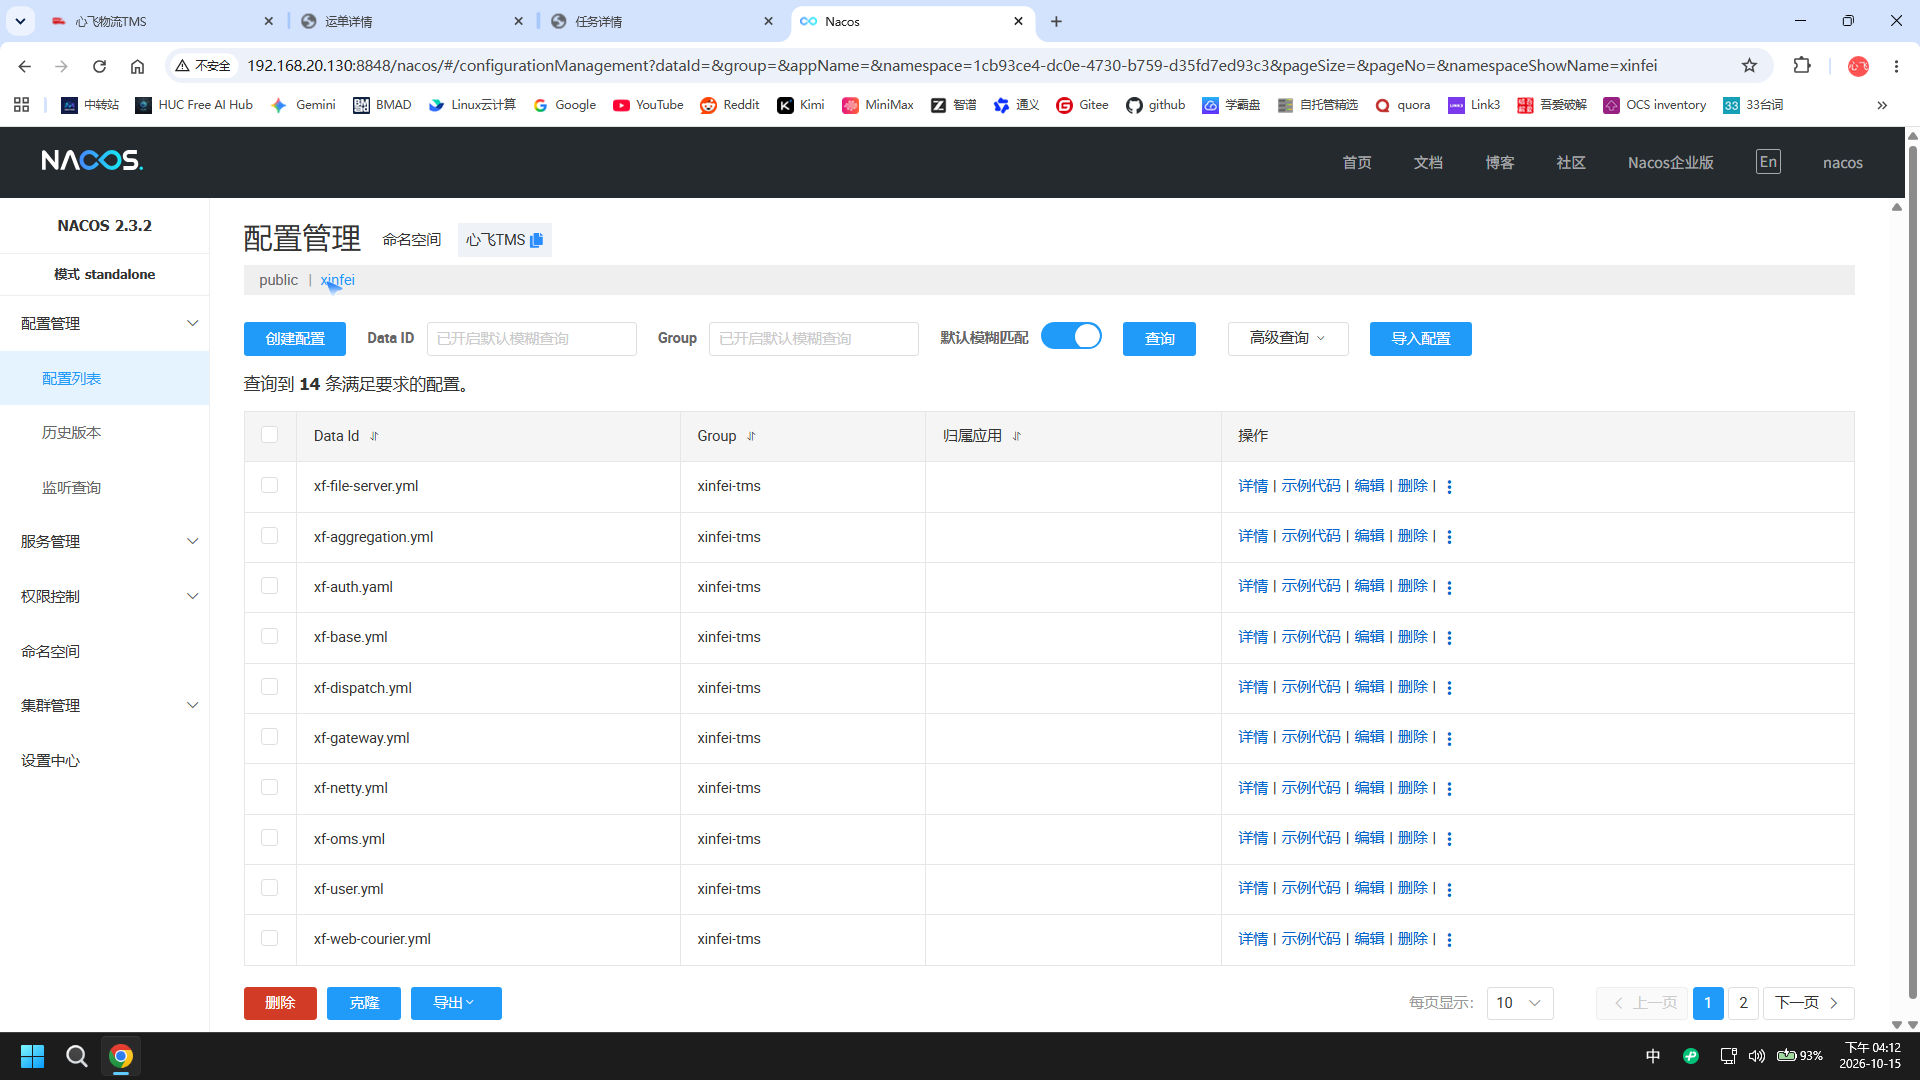
Task: Sort the table by 归属应用 column
Action: click(x=1016, y=436)
